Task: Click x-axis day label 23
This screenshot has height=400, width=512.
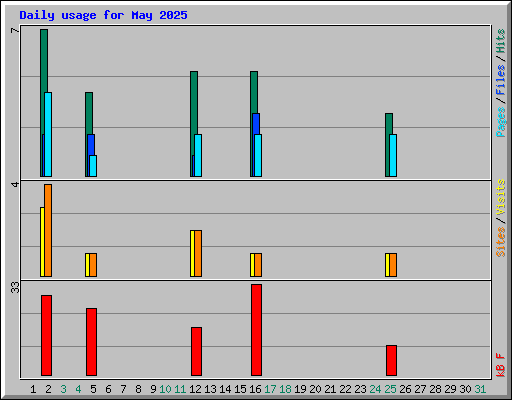Action: click(360, 389)
